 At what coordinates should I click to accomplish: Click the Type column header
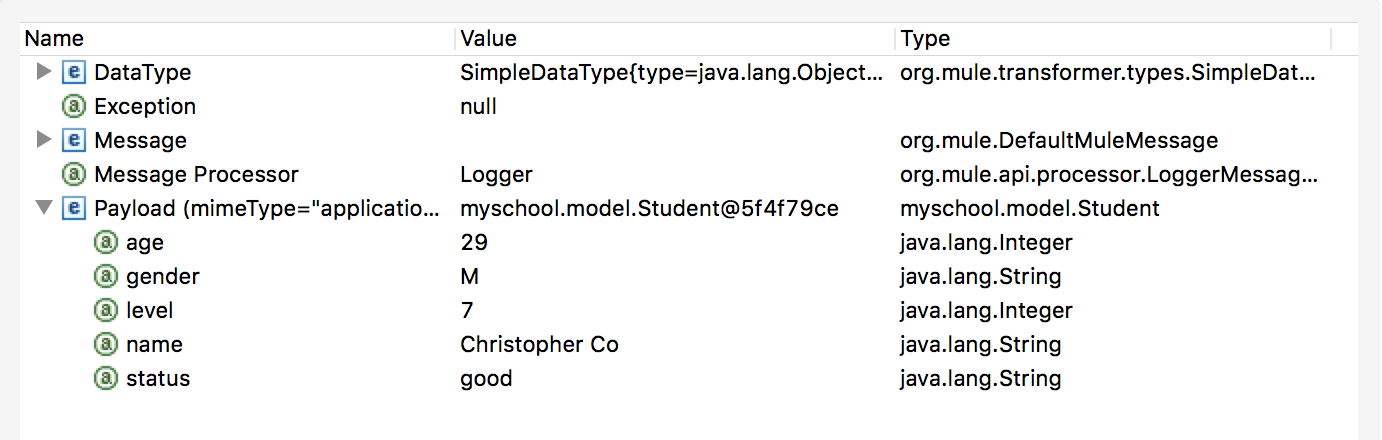pos(925,39)
